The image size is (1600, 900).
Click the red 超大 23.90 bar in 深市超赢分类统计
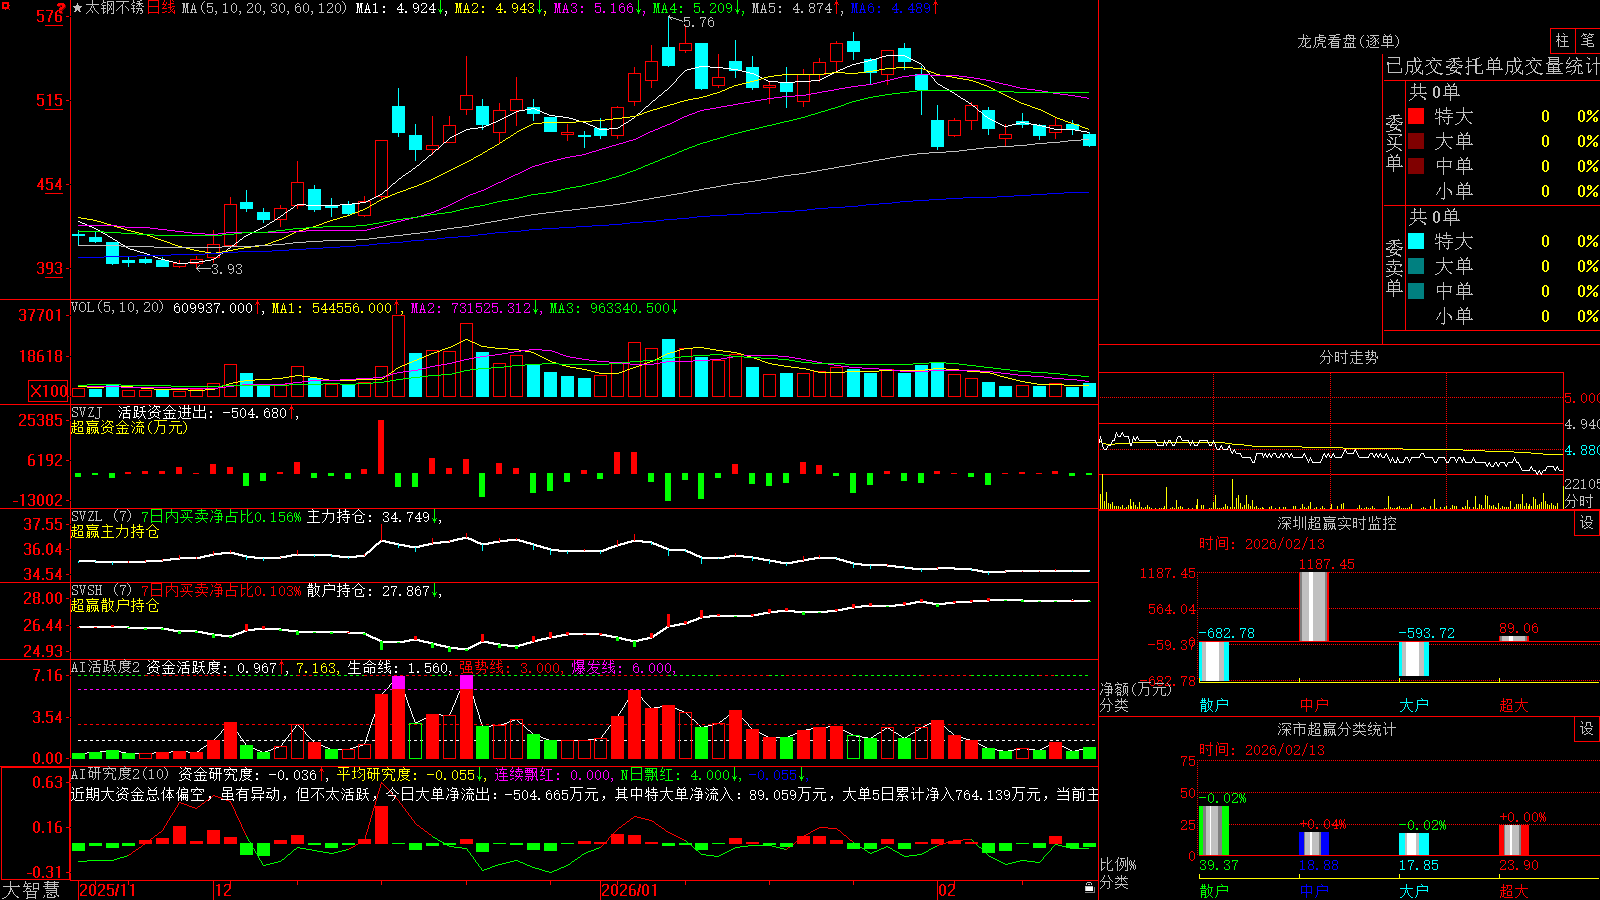(x=1513, y=841)
